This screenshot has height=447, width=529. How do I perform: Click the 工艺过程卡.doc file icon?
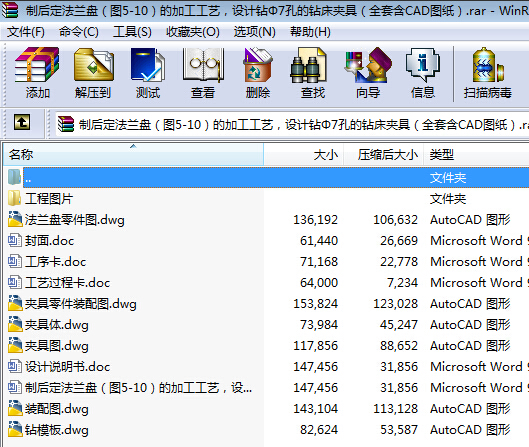coord(14,282)
